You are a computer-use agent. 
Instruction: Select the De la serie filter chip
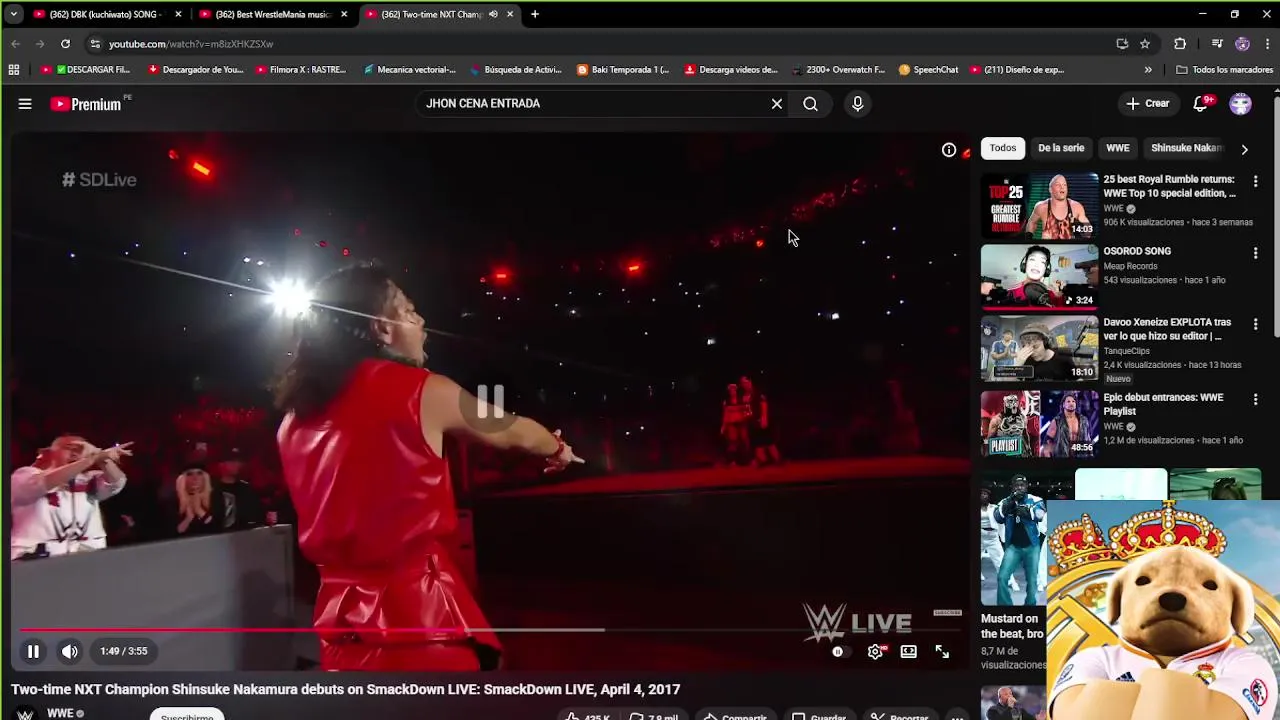point(1061,148)
